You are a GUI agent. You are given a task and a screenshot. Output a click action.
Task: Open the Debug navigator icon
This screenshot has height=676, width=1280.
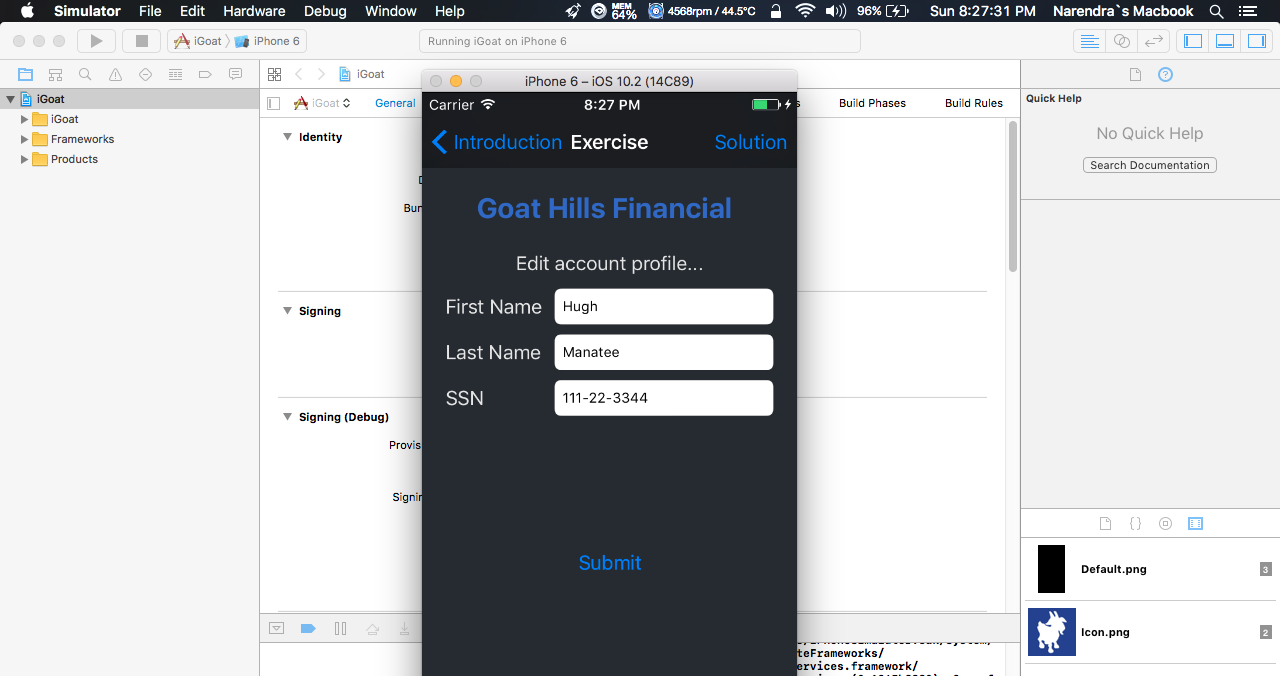tap(176, 74)
